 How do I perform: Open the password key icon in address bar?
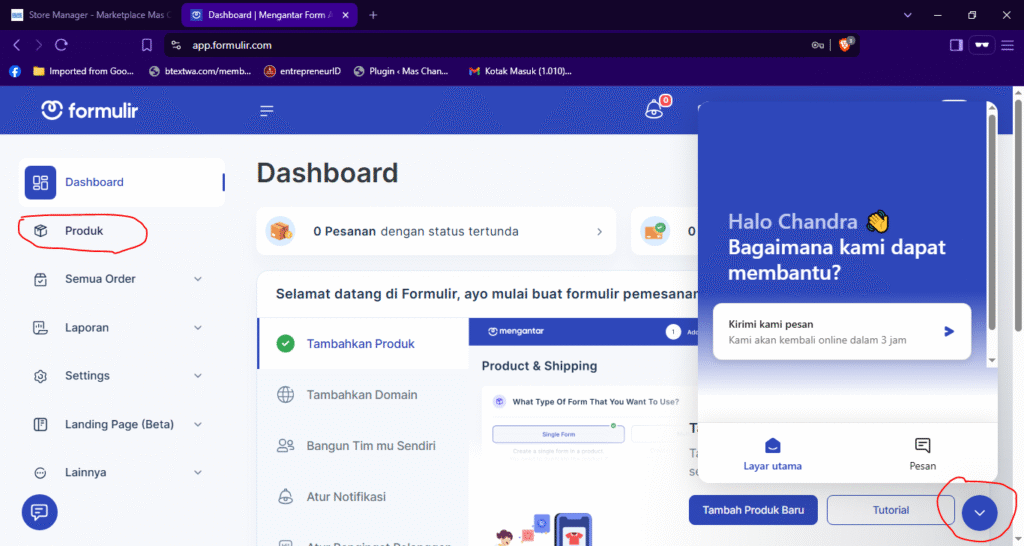pyautogui.click(x=818, y=45)
